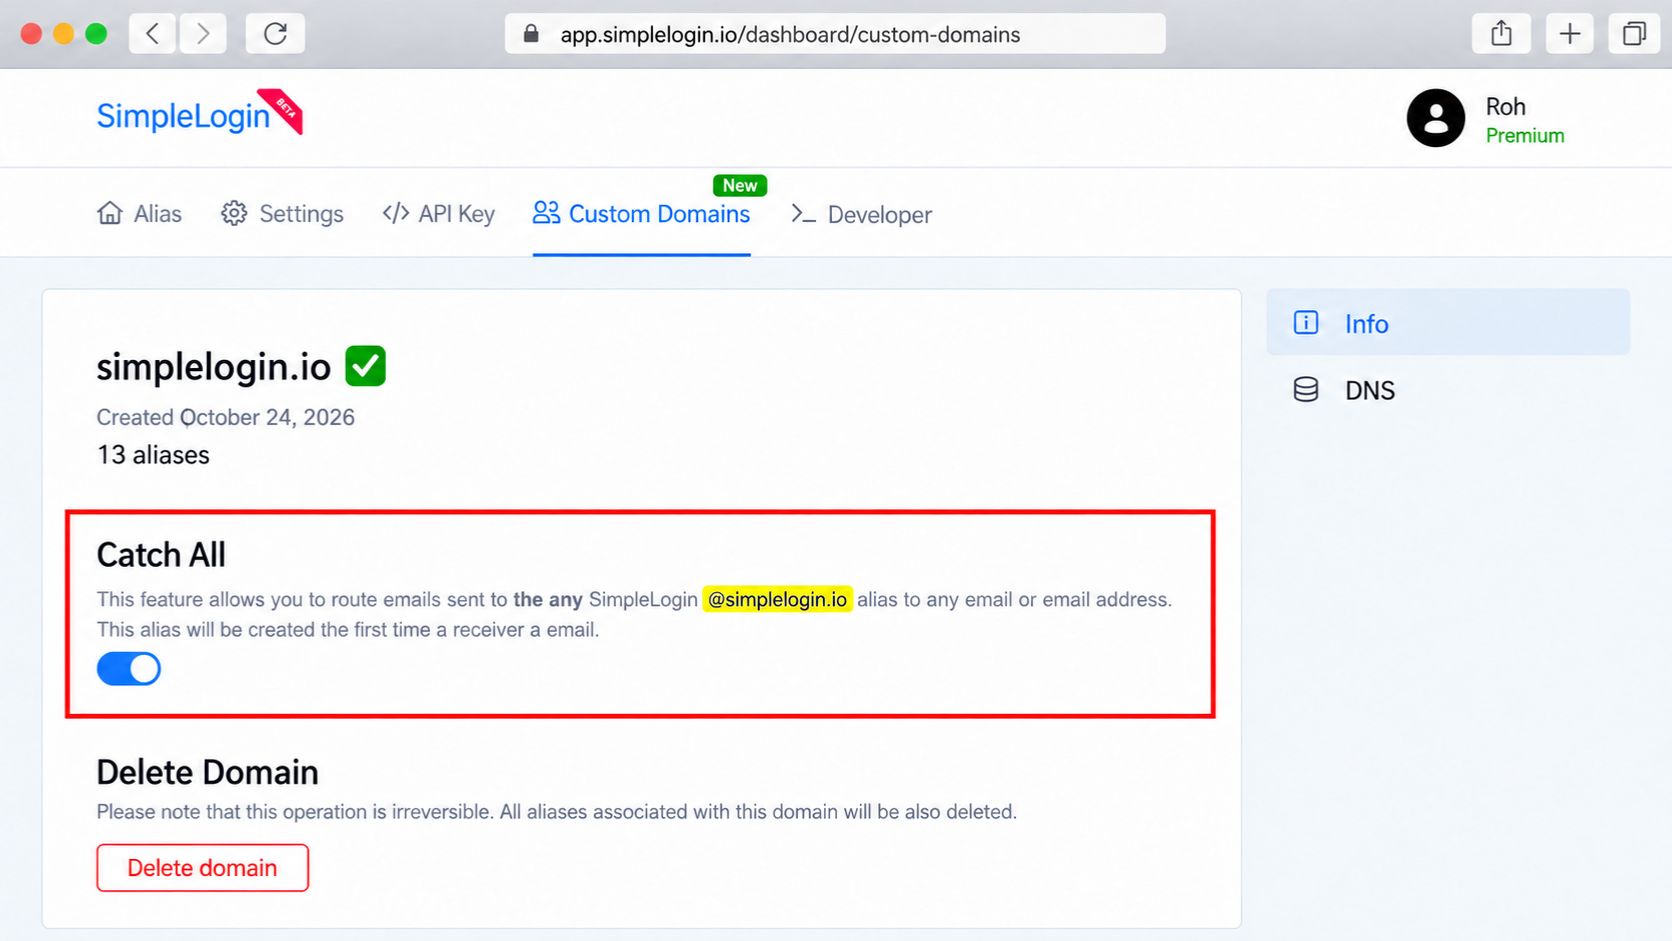1672x941 pixels.
Task: Click the SimpleLogin logo
Action: (199, 113)
